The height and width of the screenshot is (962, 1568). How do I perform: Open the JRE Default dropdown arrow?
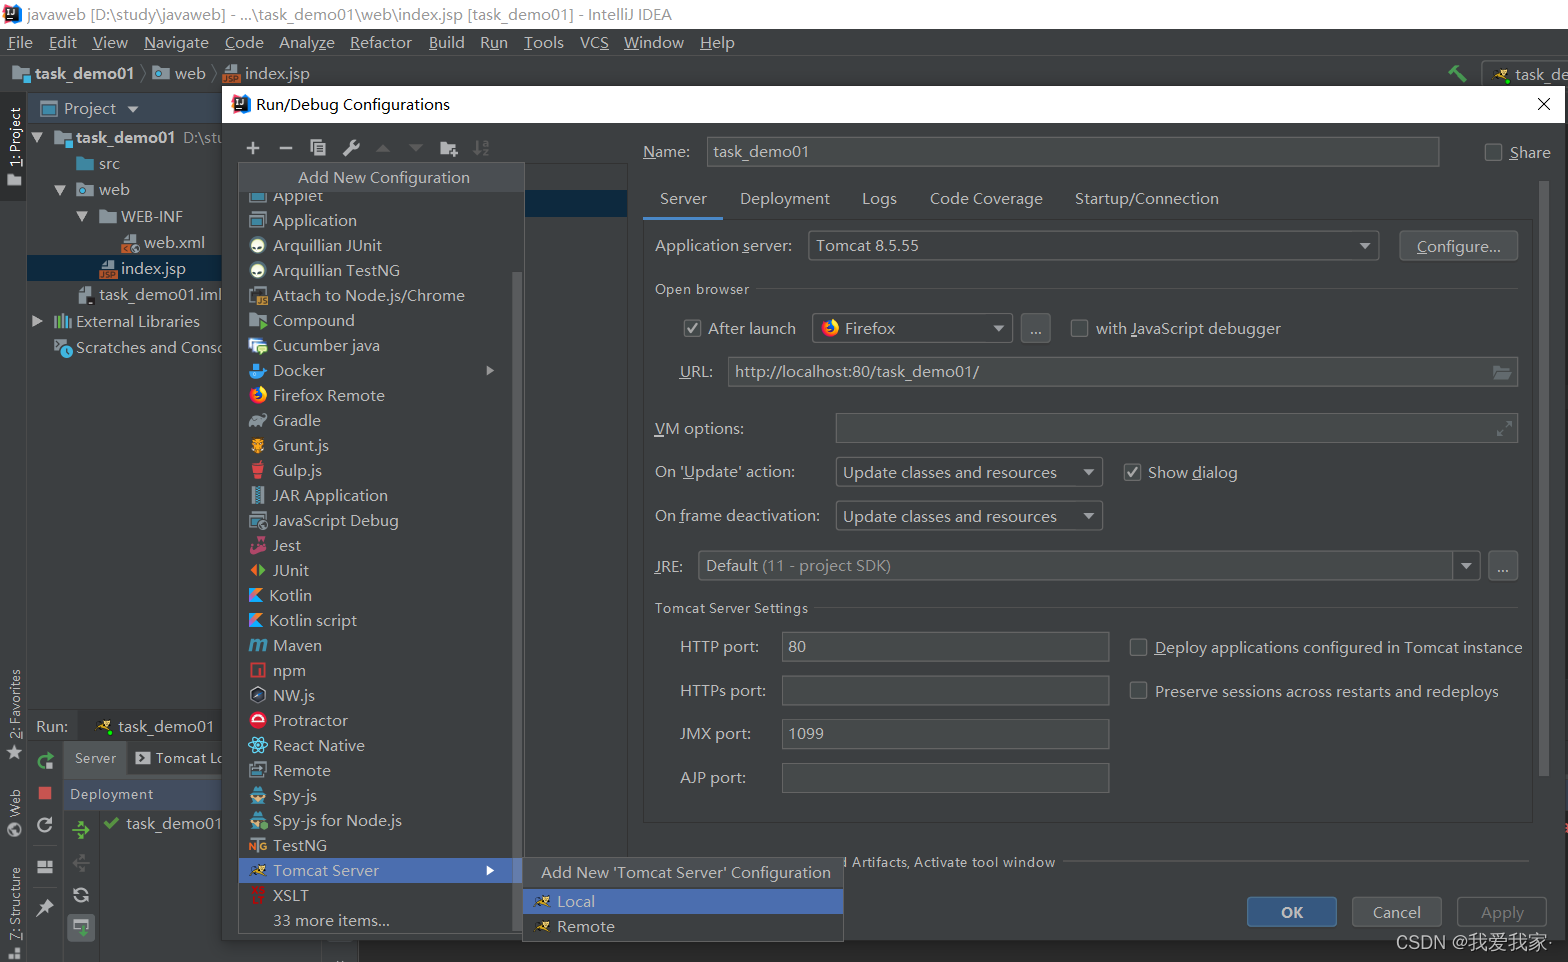coord(1466,566)
